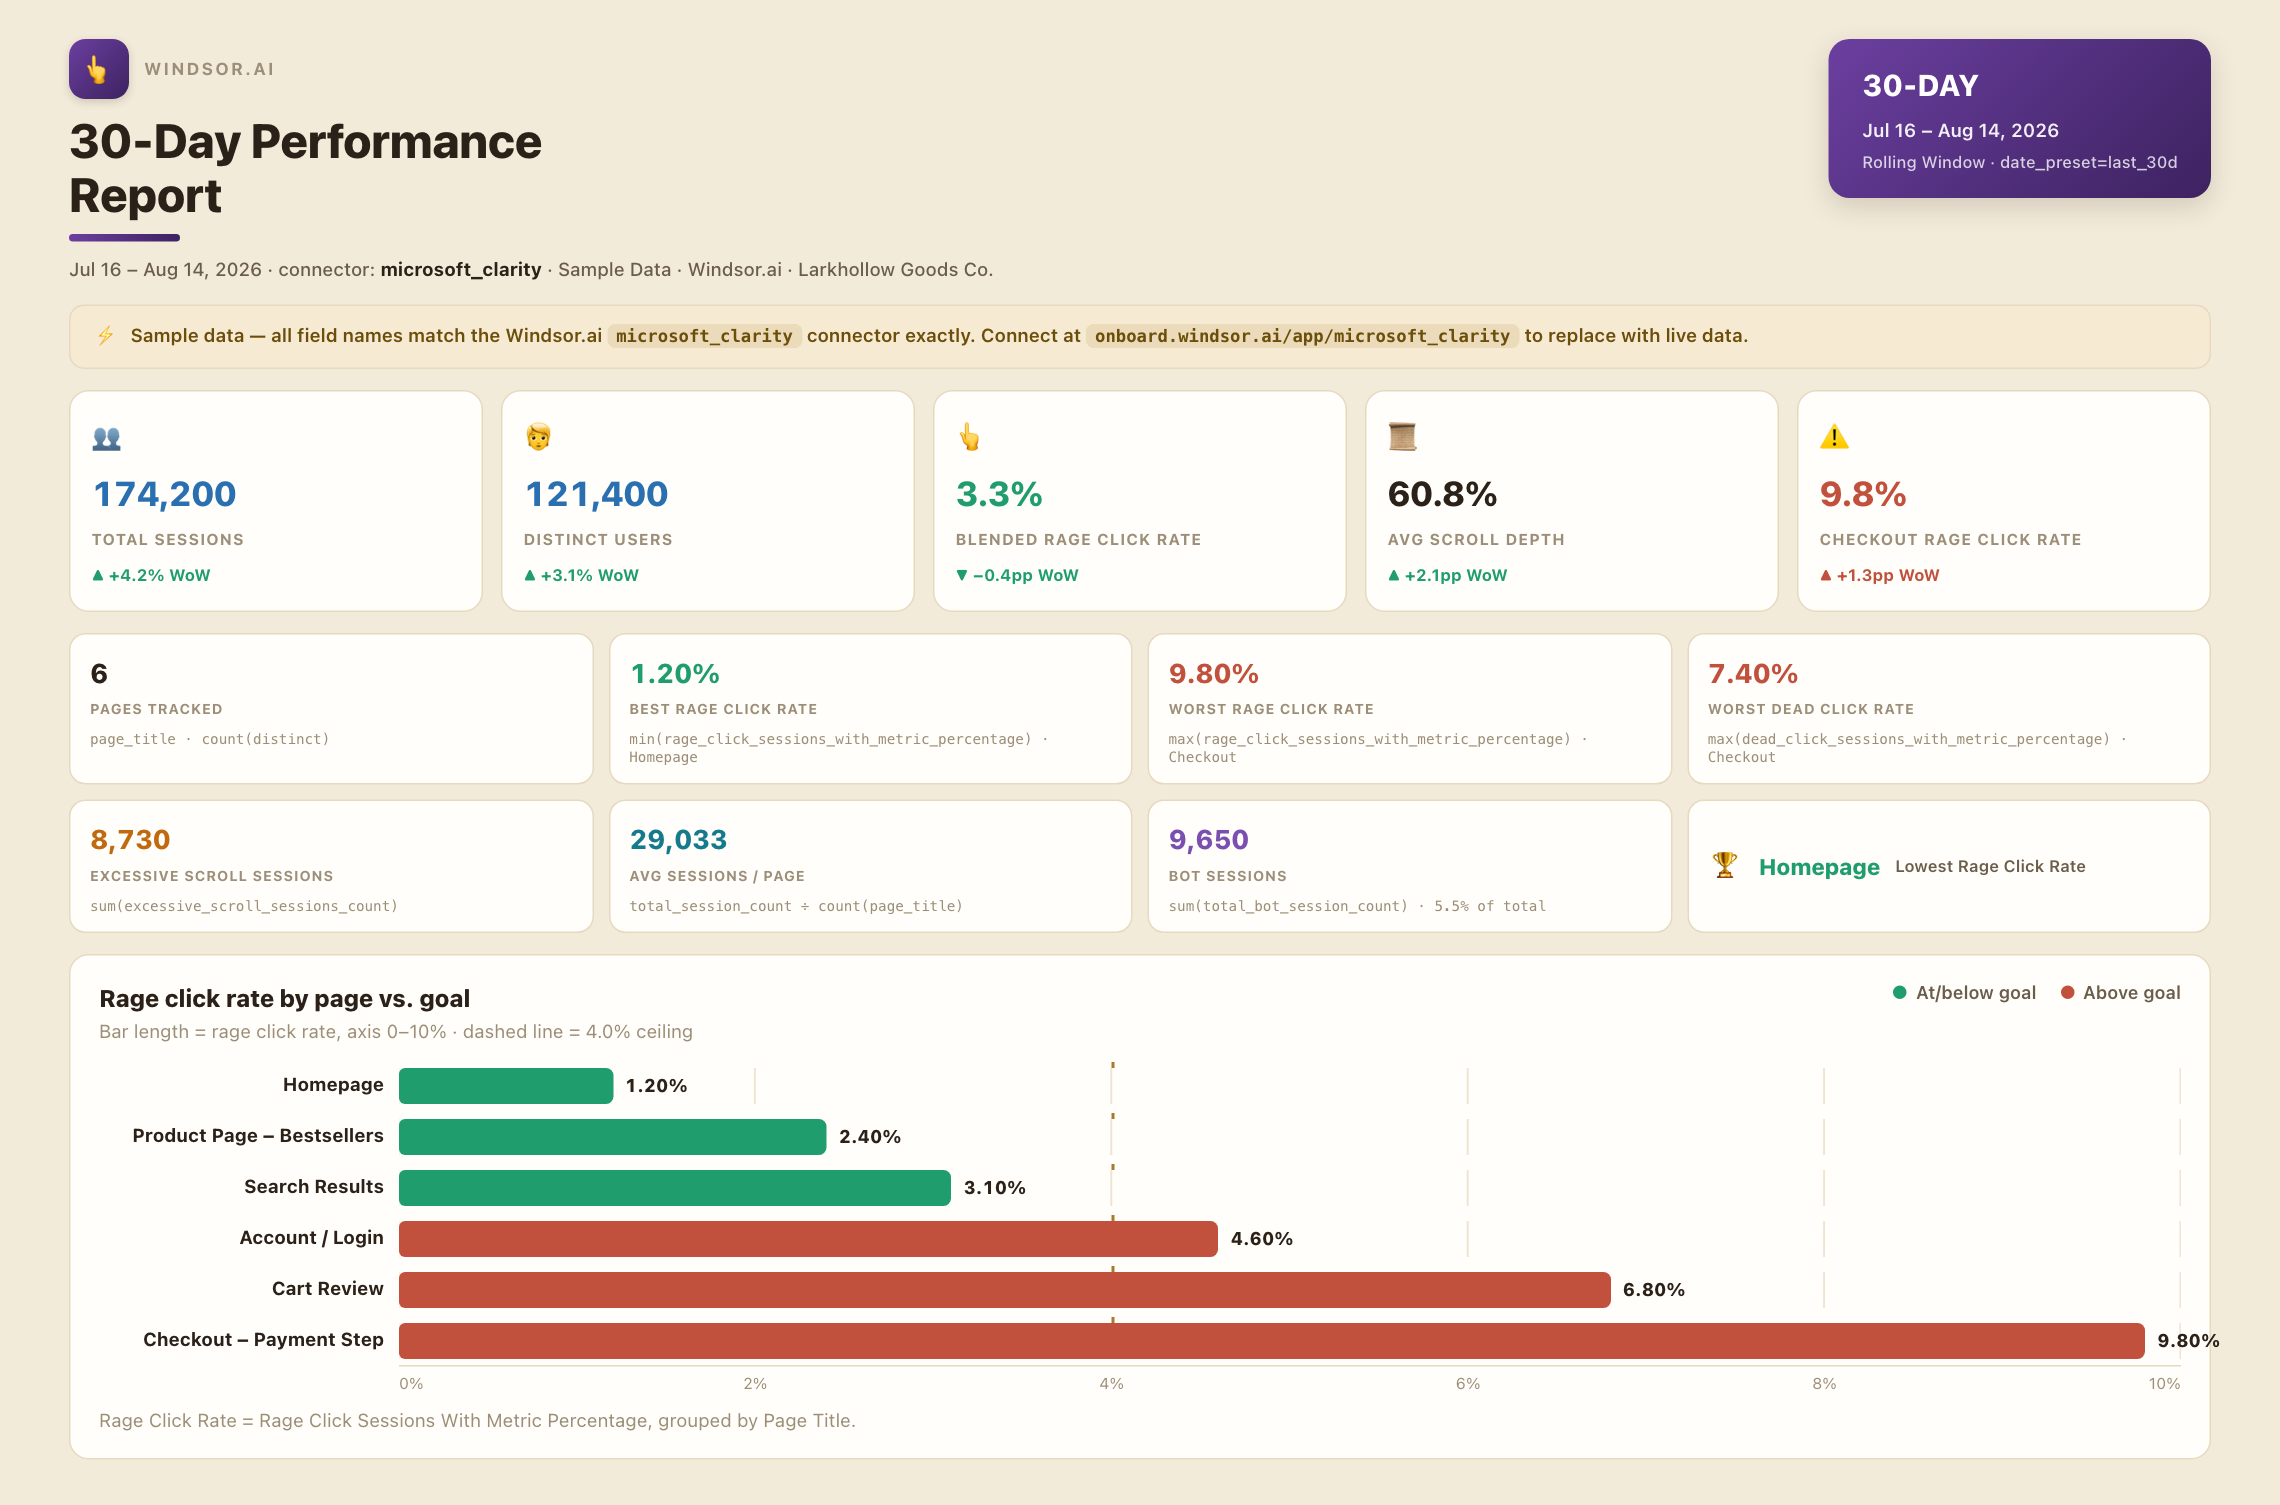Click the 9,650 bot sessions value
The height and width of the screenshot is (1505, 2280).
(x=1209, y=840)
